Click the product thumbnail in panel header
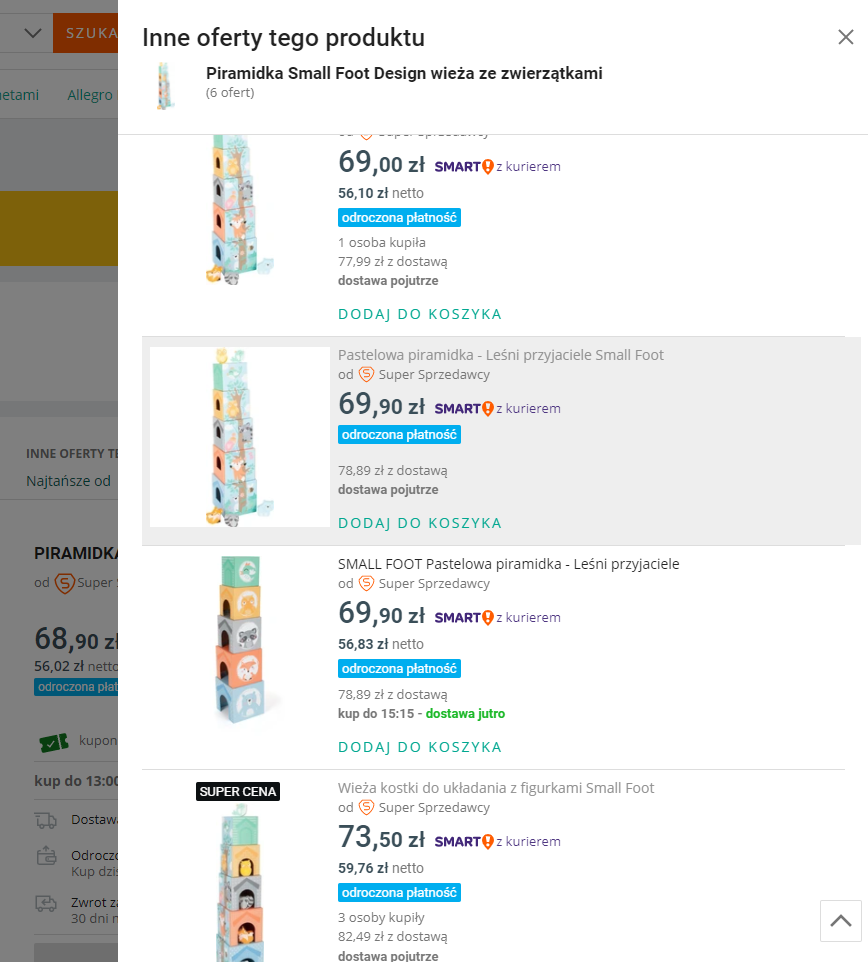This screenshot has height=962, width=868. tap(164, 84)
